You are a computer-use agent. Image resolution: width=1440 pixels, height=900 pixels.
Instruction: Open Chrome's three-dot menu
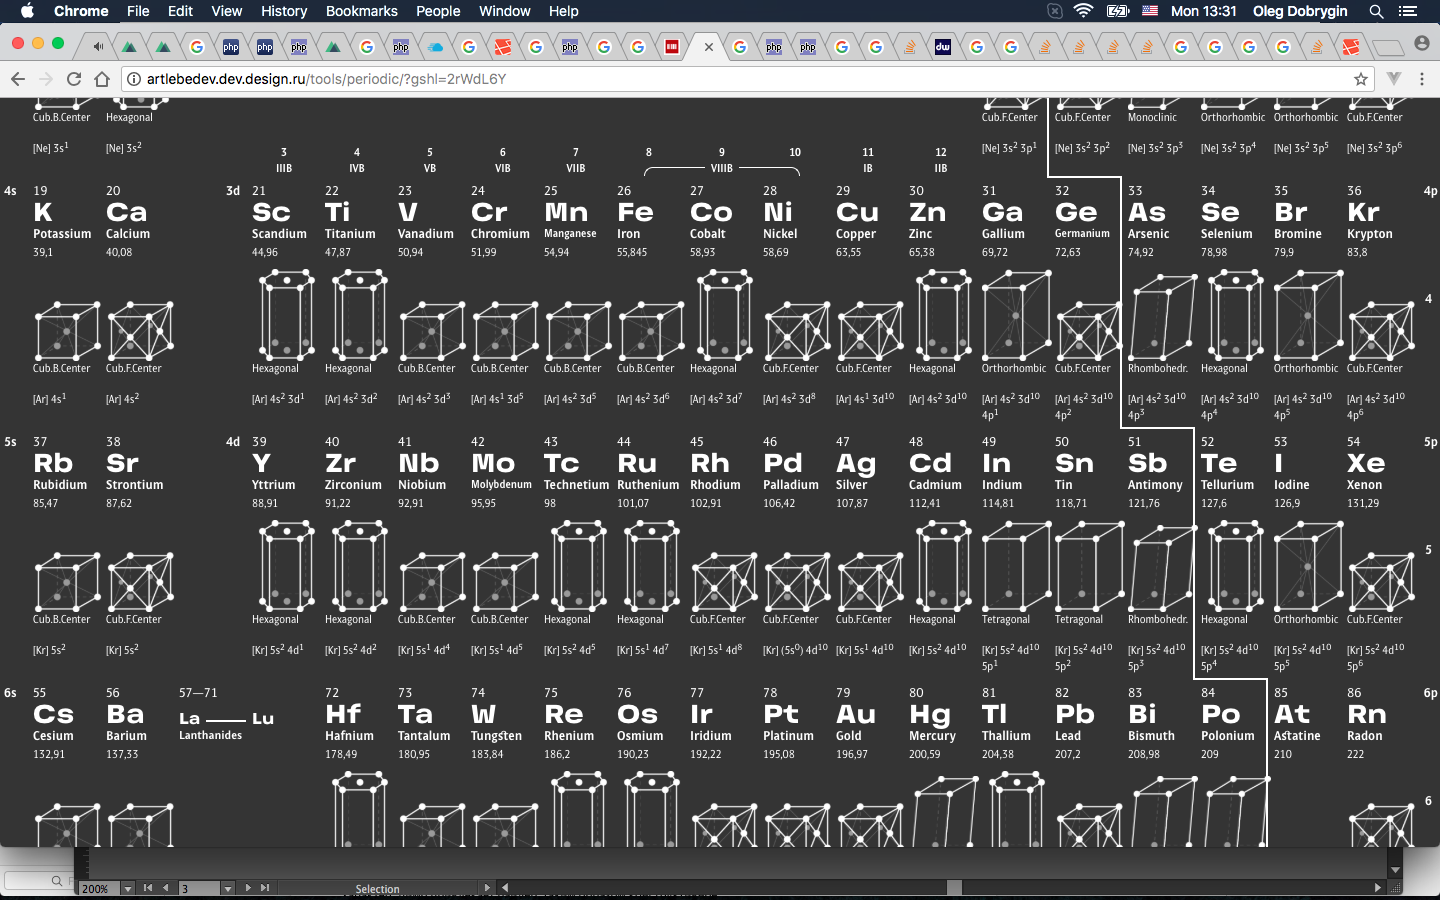pyautogui.click(x=1422, y=79)
